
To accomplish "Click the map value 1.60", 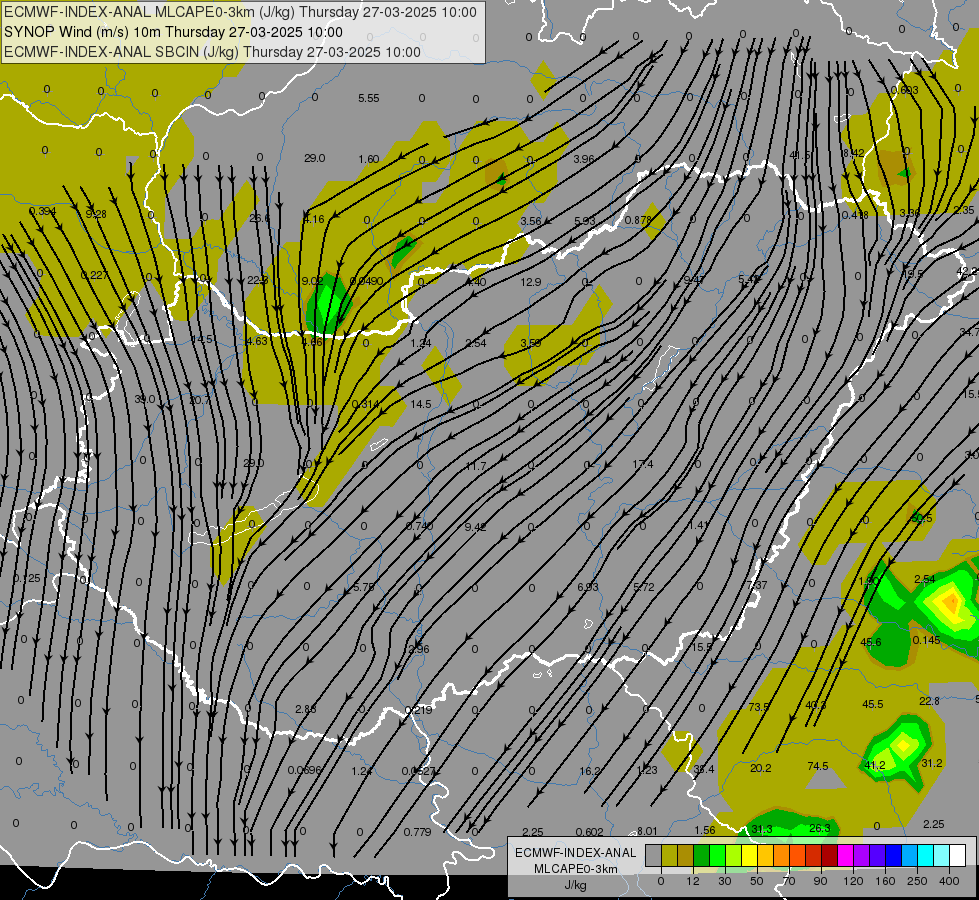I will (x=368, y=159).
